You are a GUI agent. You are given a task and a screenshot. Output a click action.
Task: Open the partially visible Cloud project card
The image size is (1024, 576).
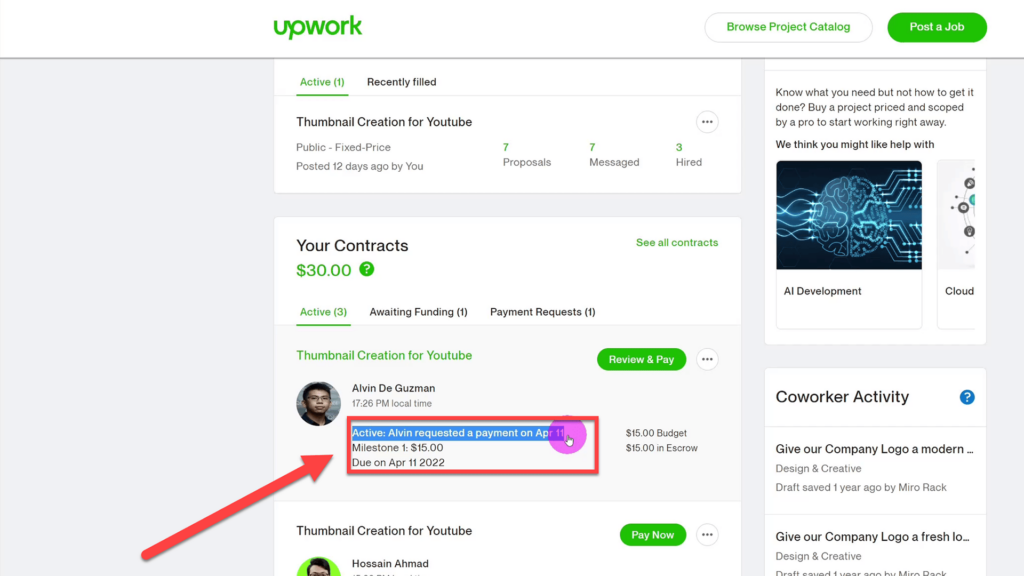tap(956, 244)
